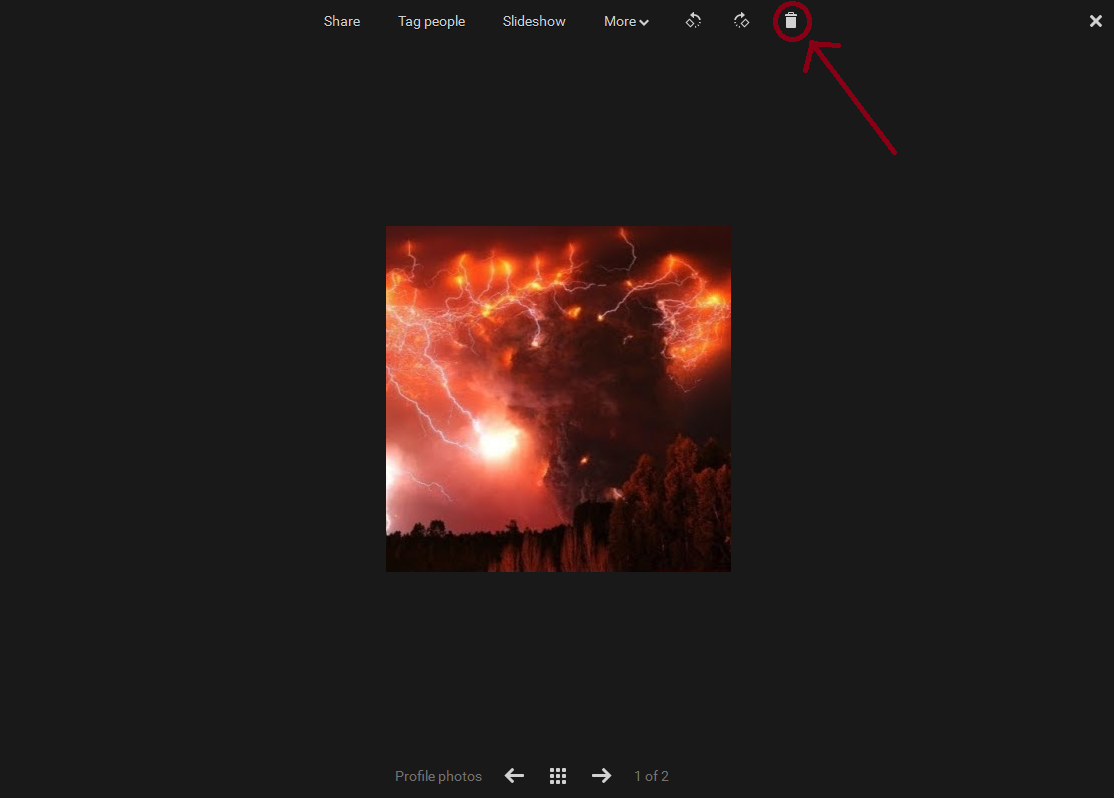The height and width of the screenshot is (798, 1114).
Task: Click the '1 of 2' counter text
Action: coord(651,776)
